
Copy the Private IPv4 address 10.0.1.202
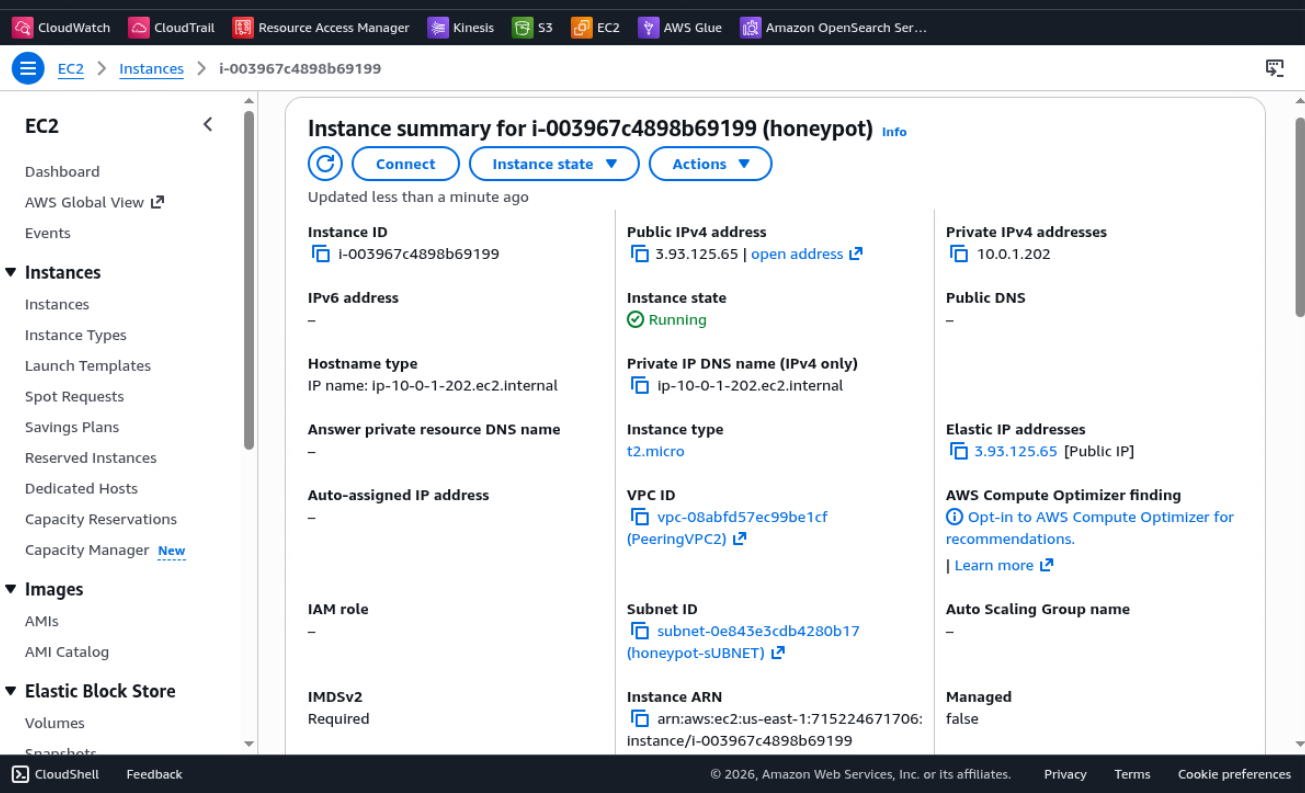click(x=959, y=254)
